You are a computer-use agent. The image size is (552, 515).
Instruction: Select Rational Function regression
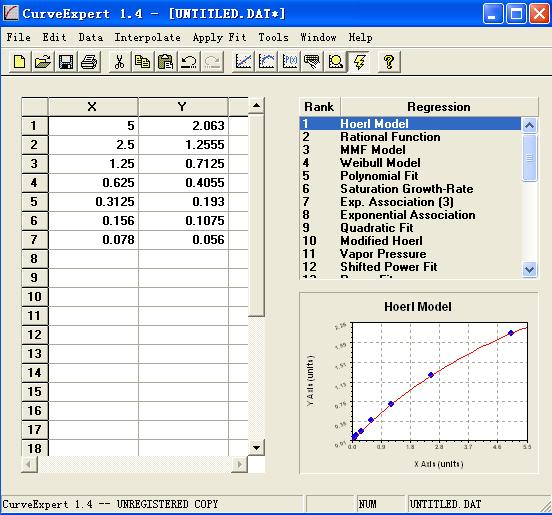click(410, 137)
